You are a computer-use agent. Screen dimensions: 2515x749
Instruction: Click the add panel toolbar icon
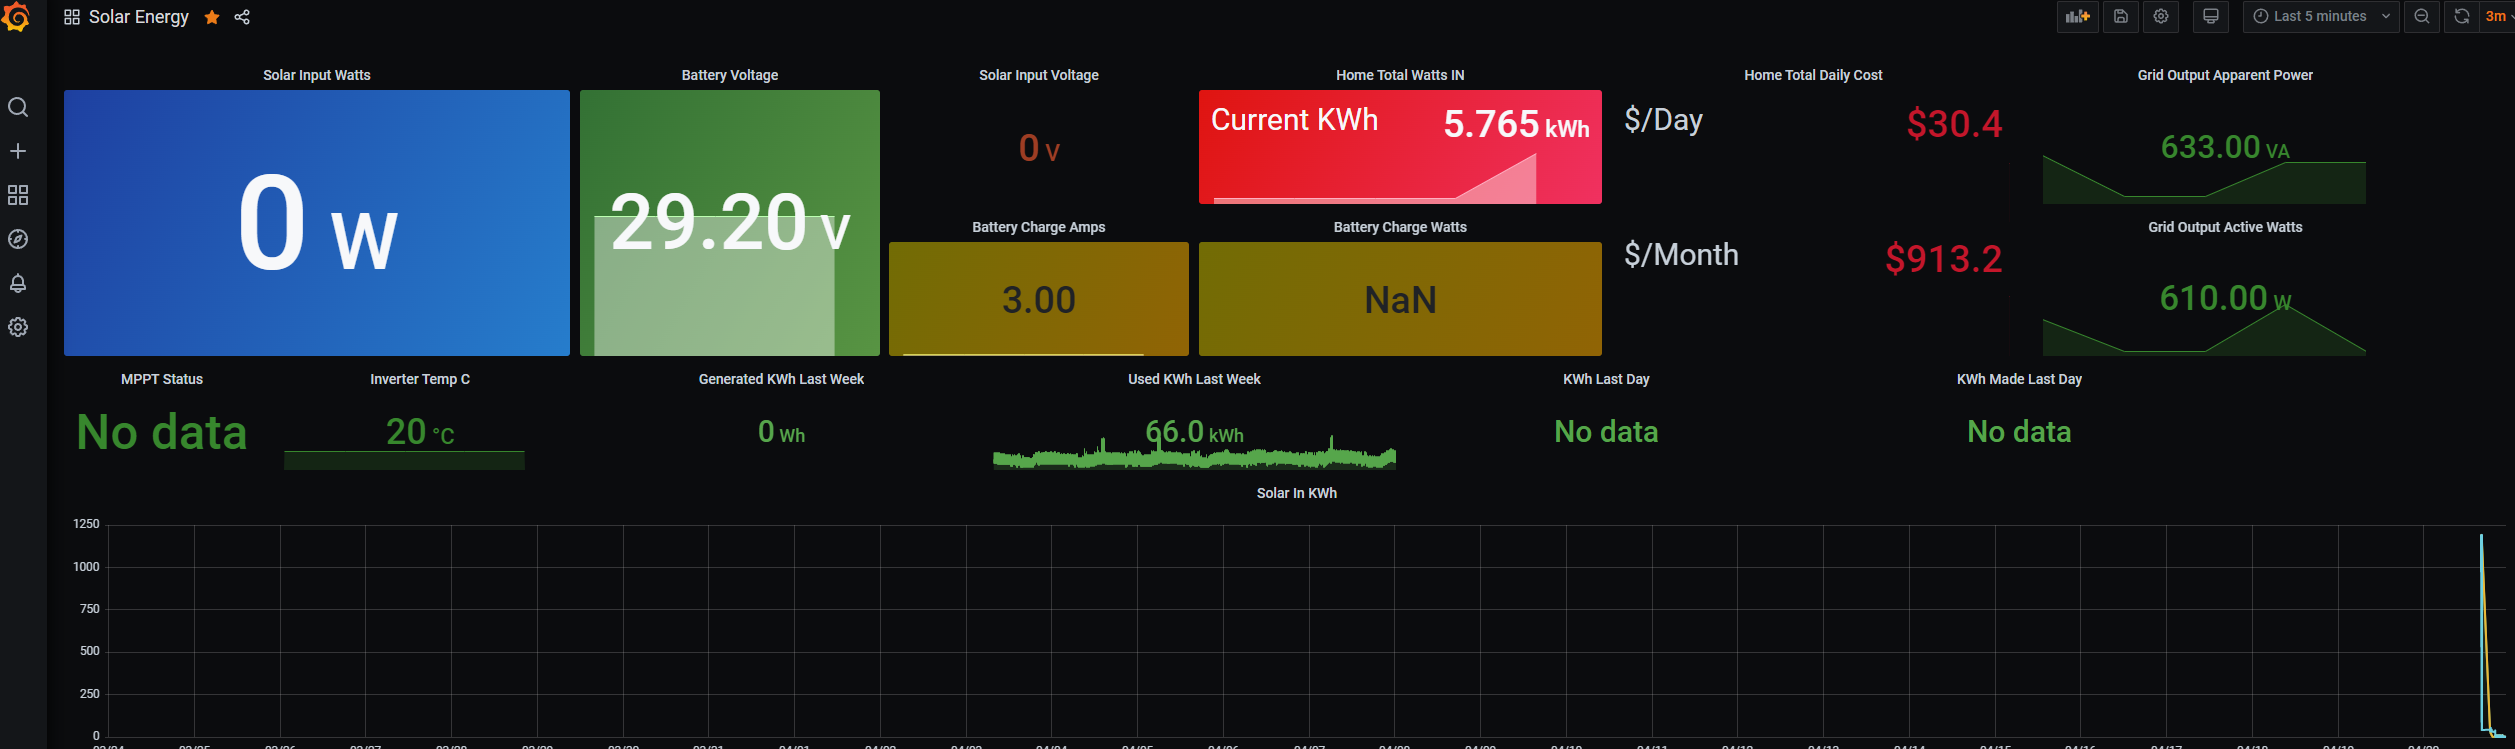point(2077,16)
